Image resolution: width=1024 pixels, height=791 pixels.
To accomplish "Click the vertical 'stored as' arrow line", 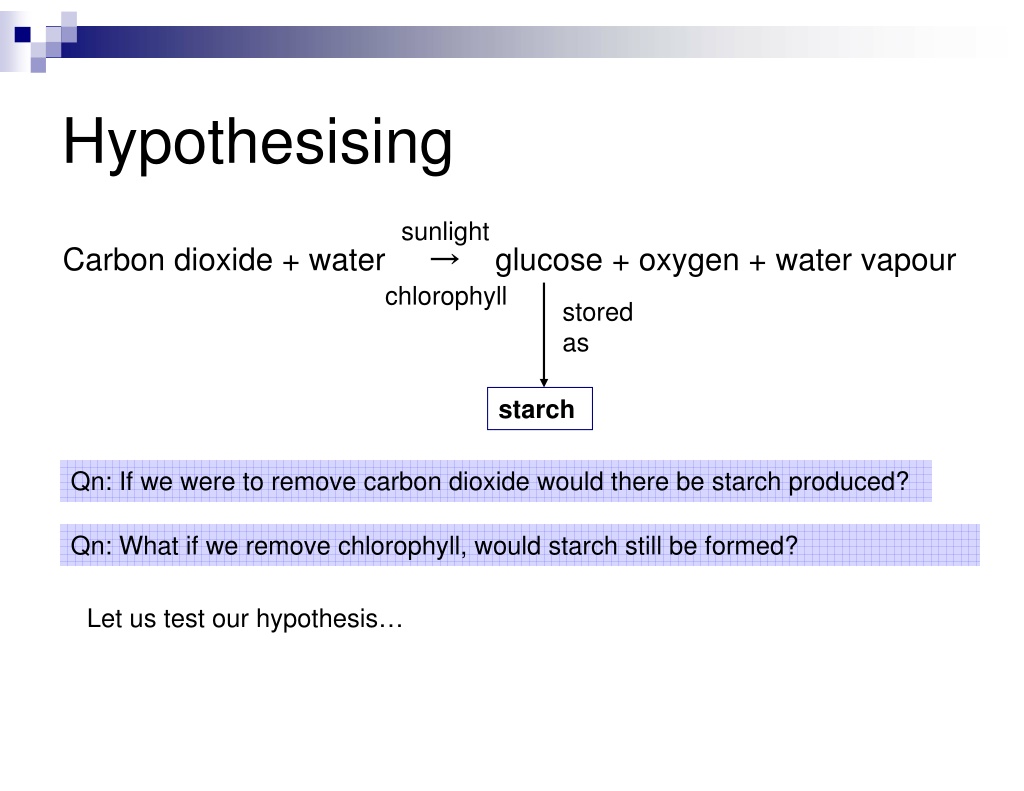I will click(x=544, y=332).
